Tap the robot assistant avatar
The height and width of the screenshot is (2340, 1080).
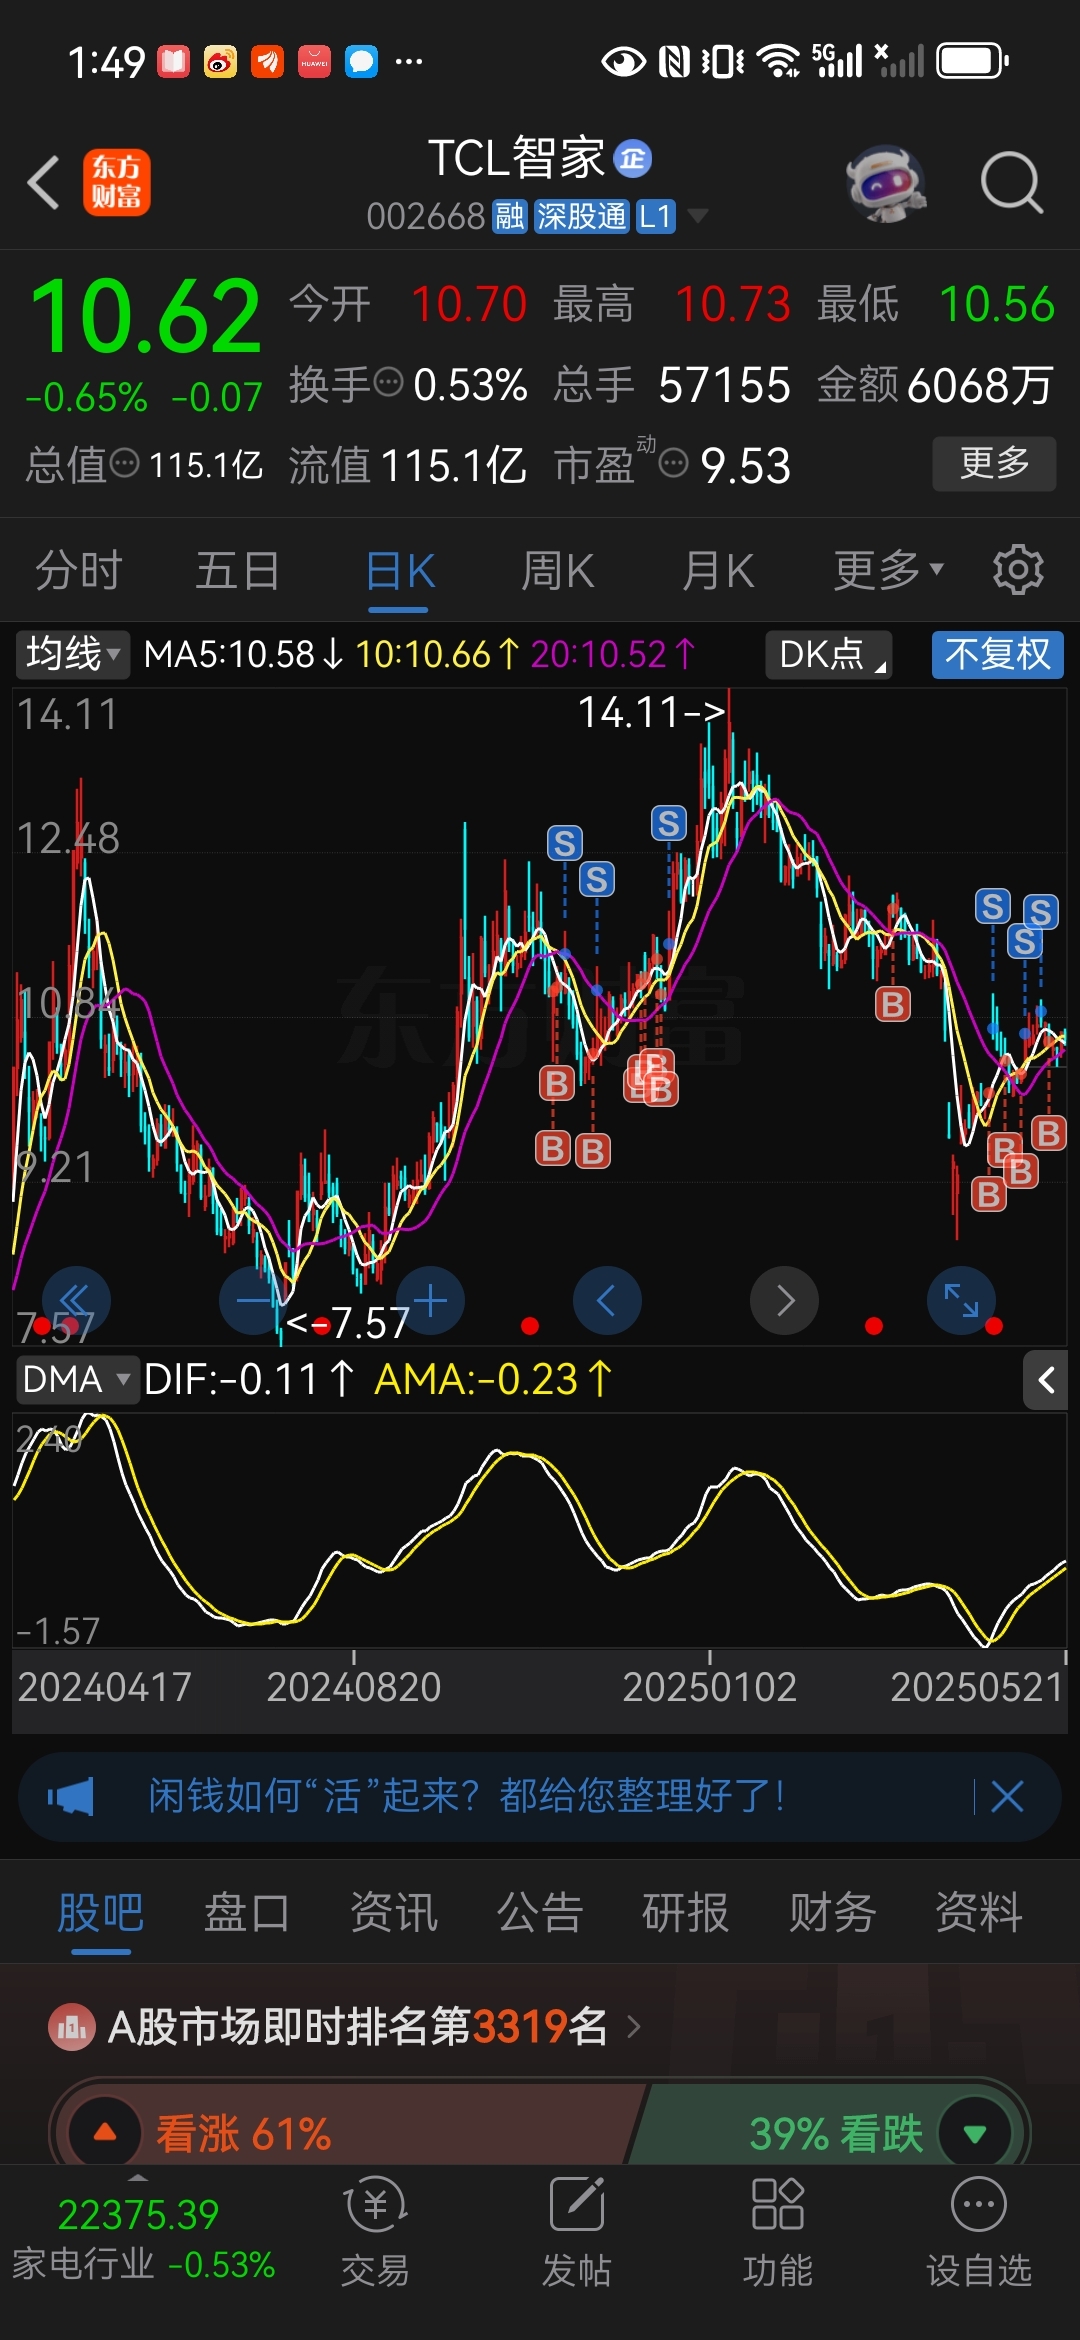point(886,183)
